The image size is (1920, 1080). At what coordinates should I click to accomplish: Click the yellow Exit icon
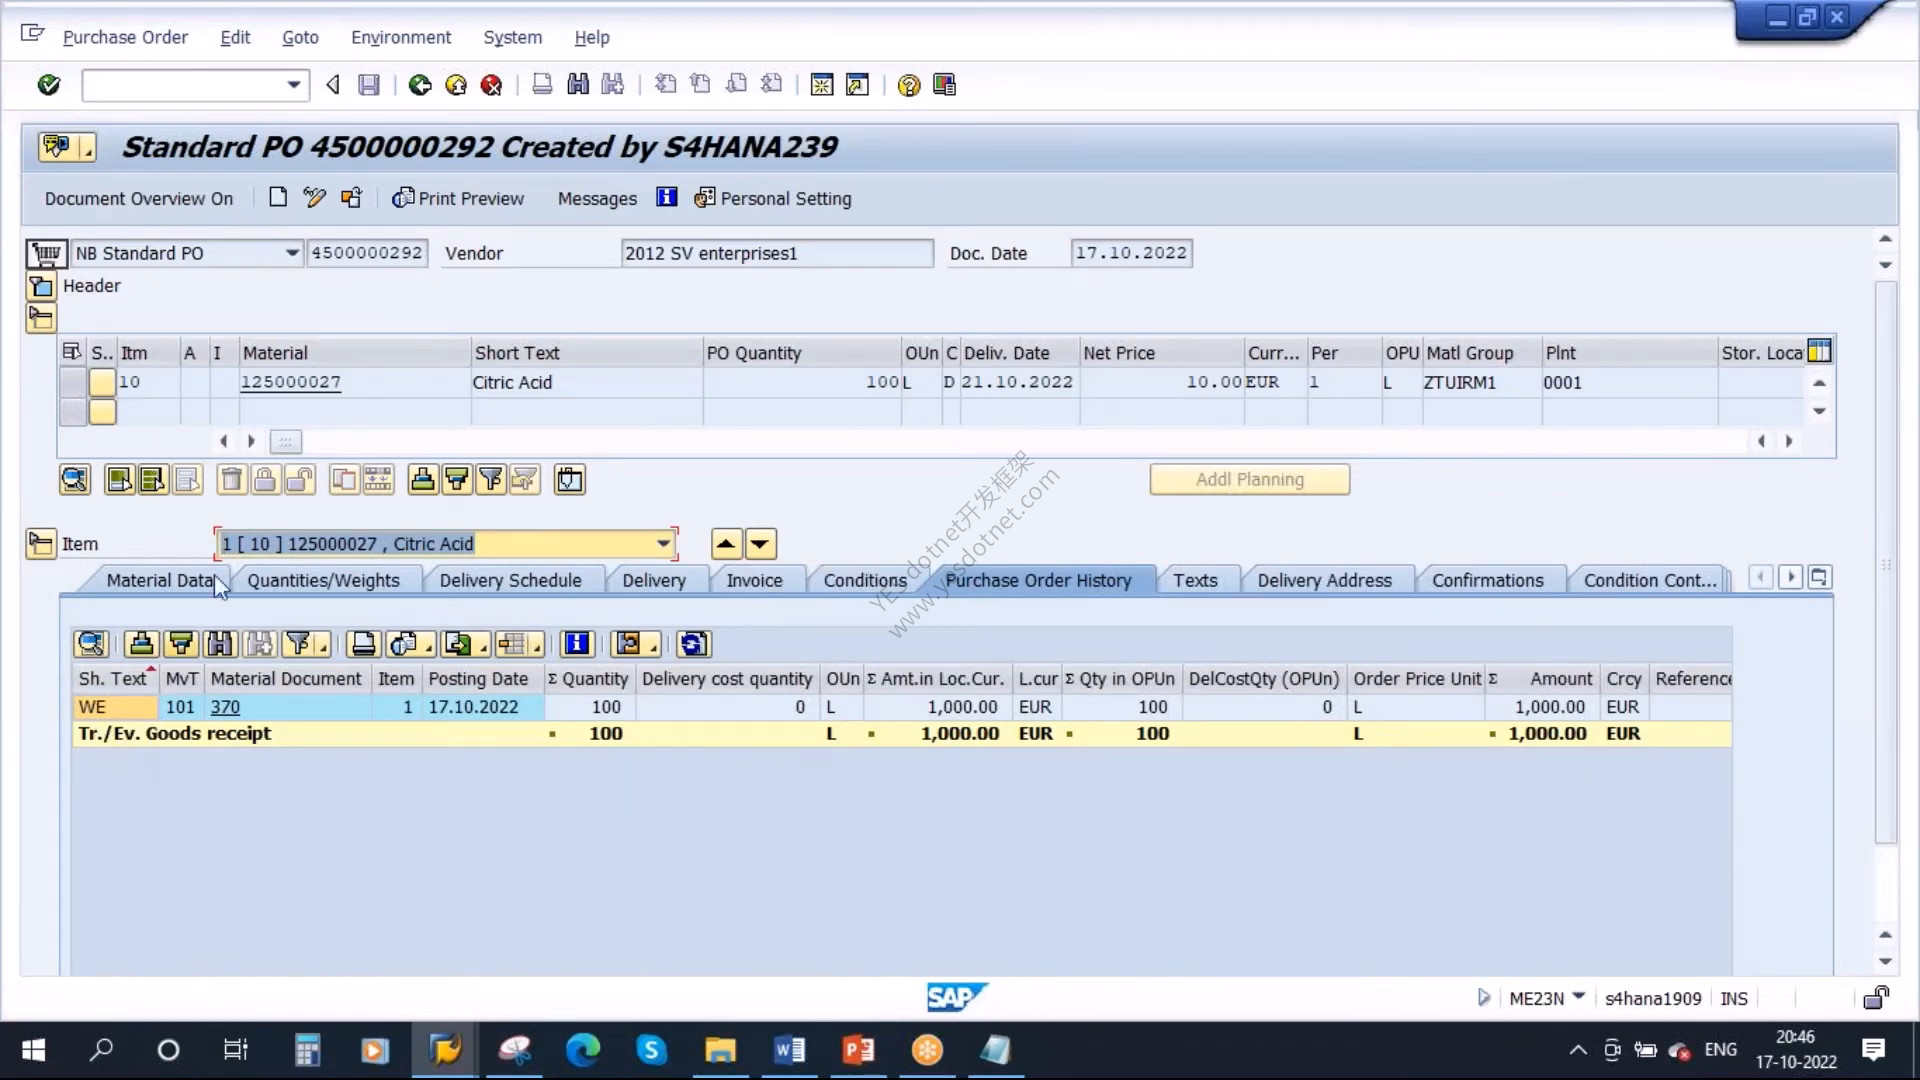pos(456,85)
